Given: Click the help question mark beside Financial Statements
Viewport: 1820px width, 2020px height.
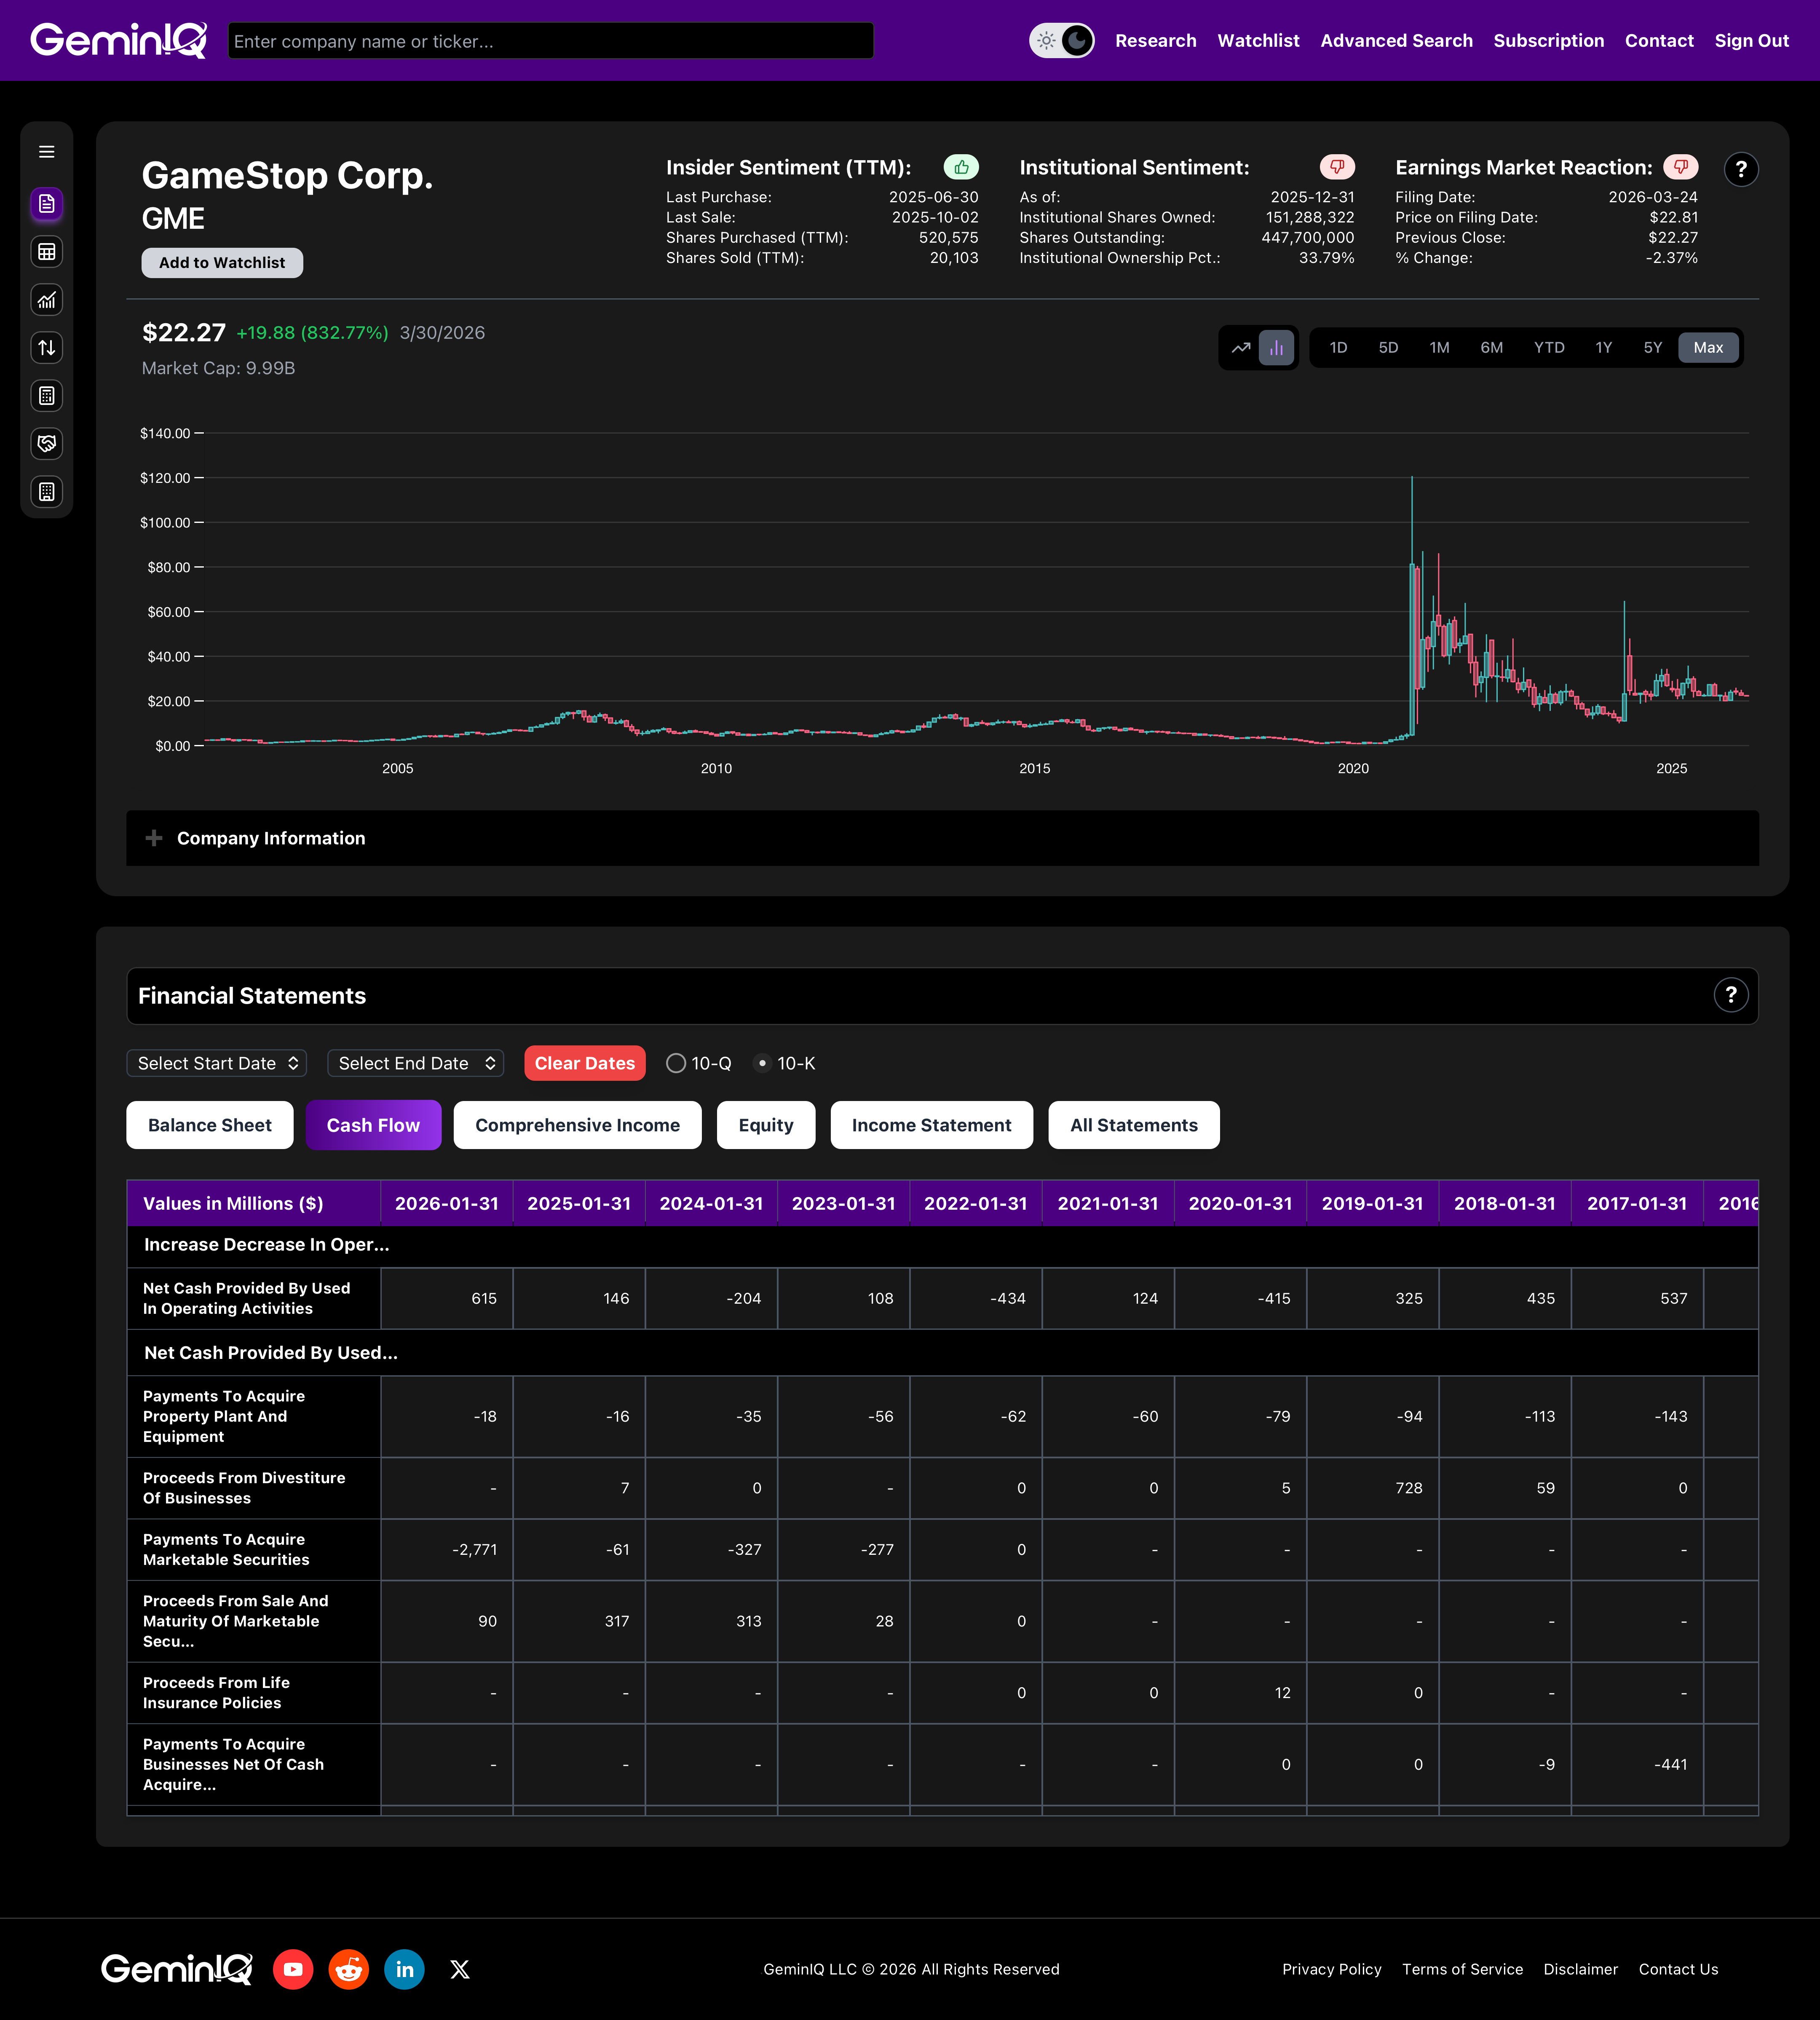Looking at the screenshot, I should tap(1731, 995).
